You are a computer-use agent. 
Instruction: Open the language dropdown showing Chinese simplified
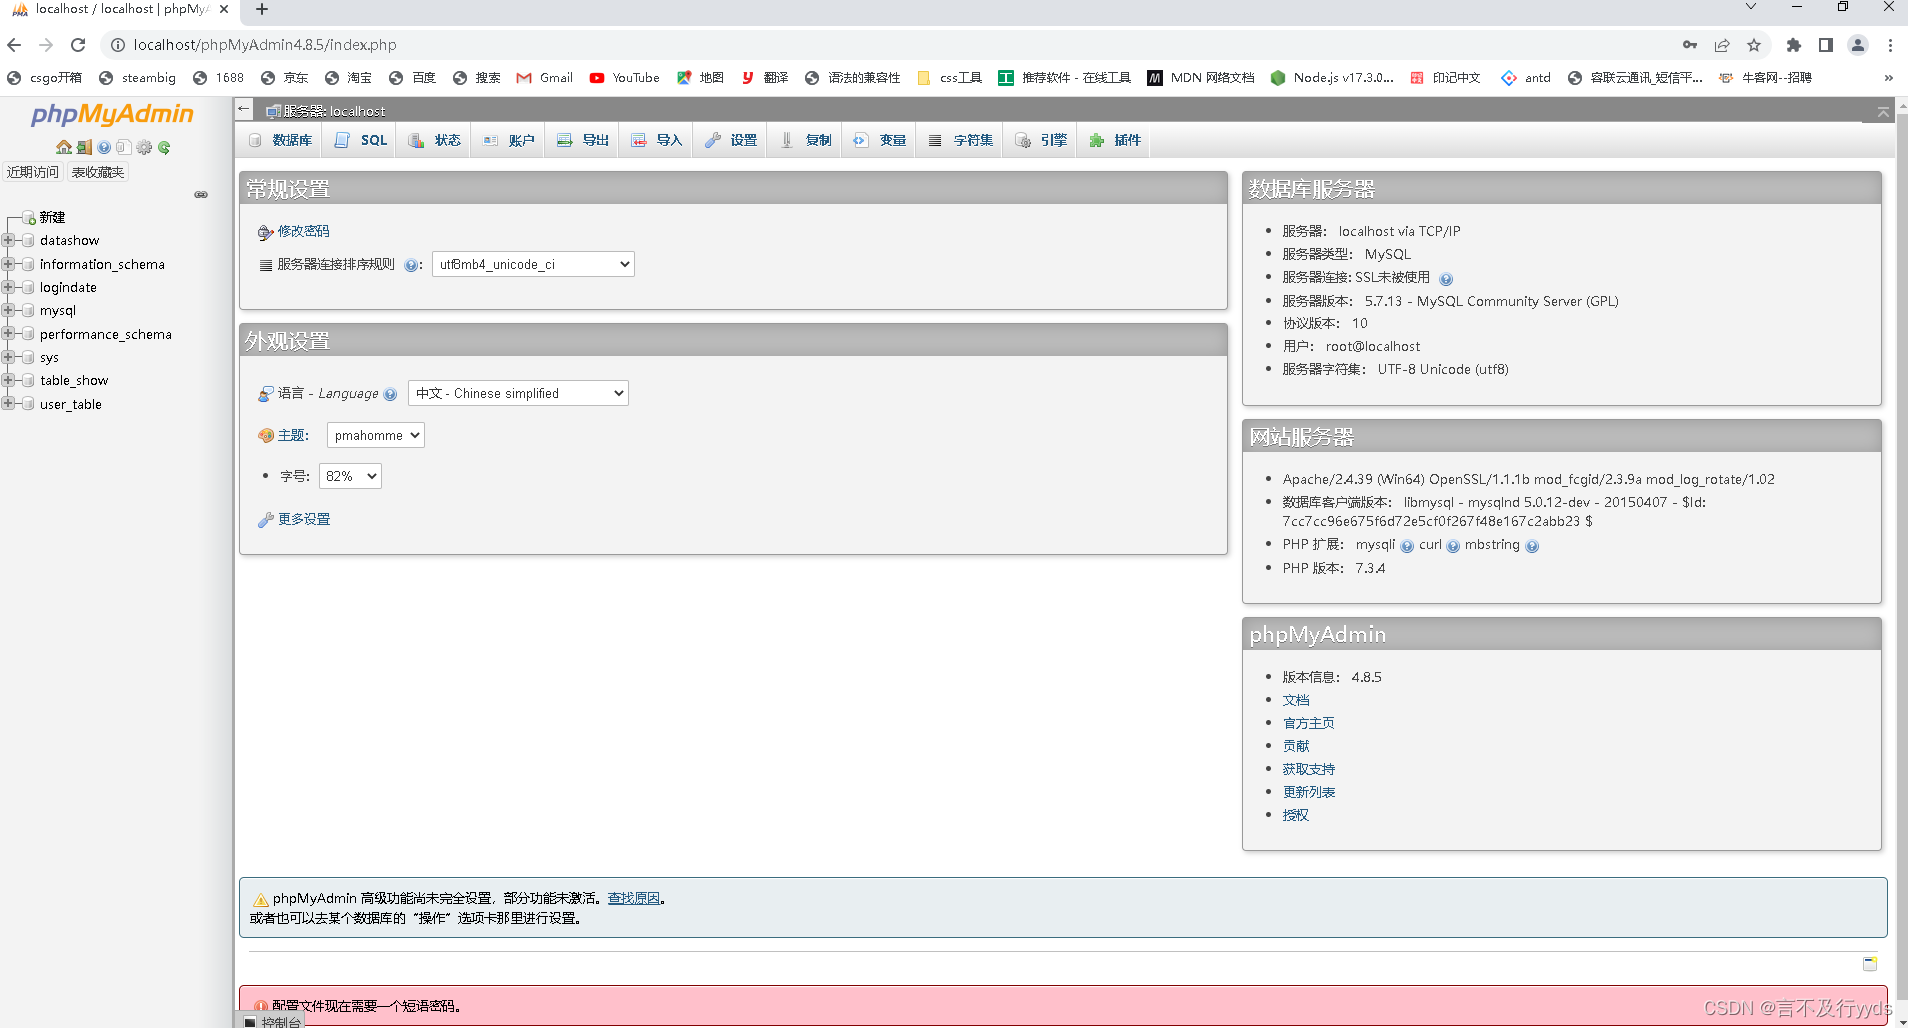point(518,393)
